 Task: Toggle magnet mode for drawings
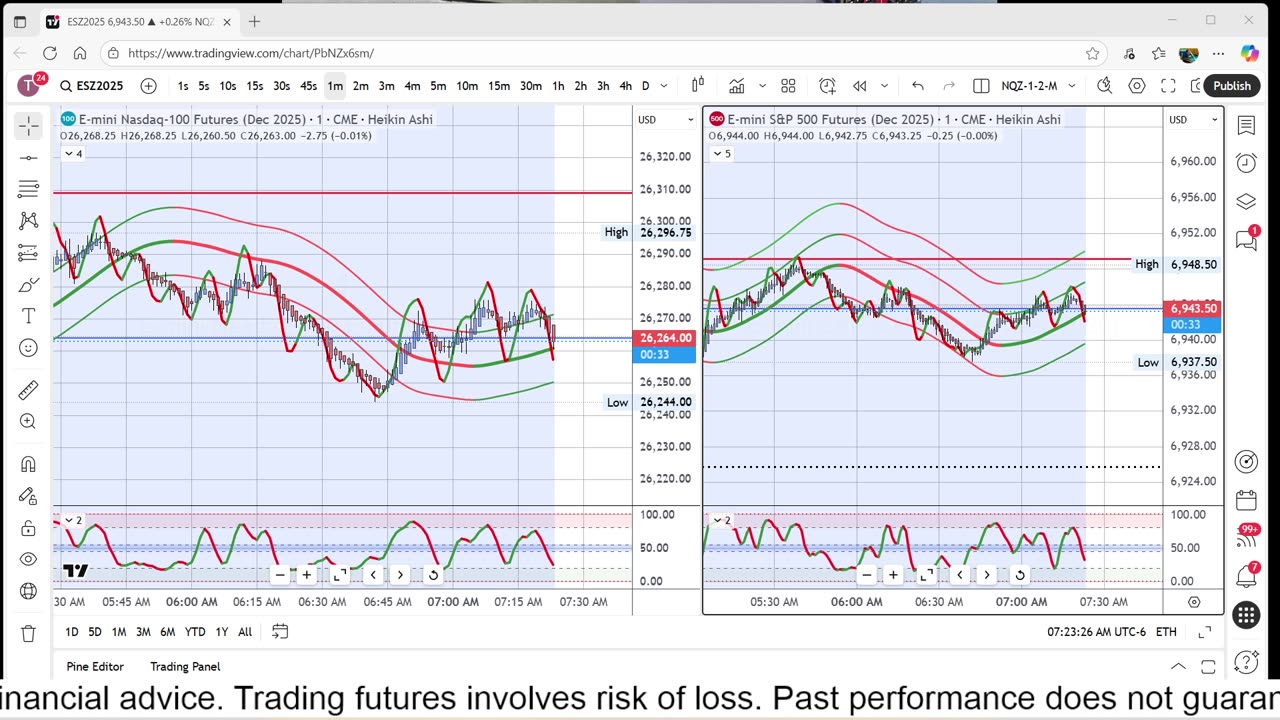tap(28, 464)
